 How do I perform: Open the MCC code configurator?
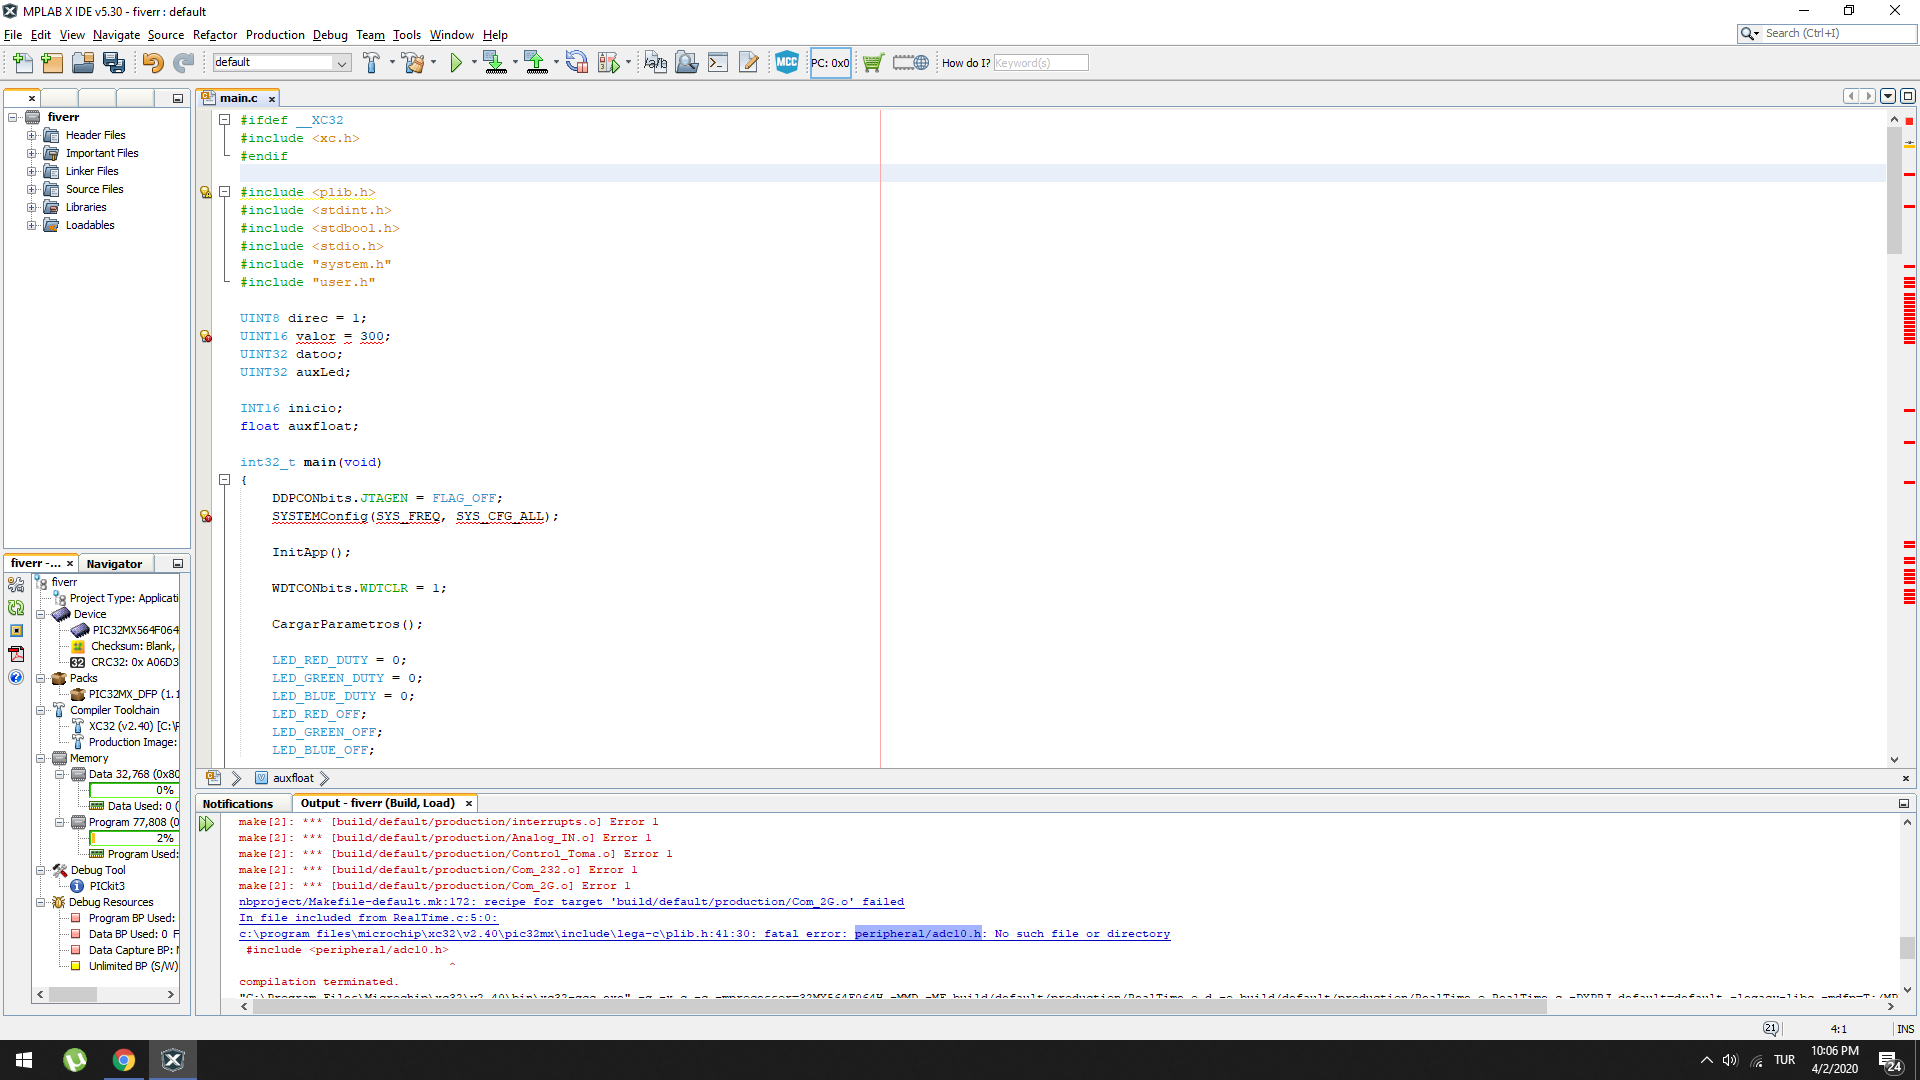tap(787, 62)
